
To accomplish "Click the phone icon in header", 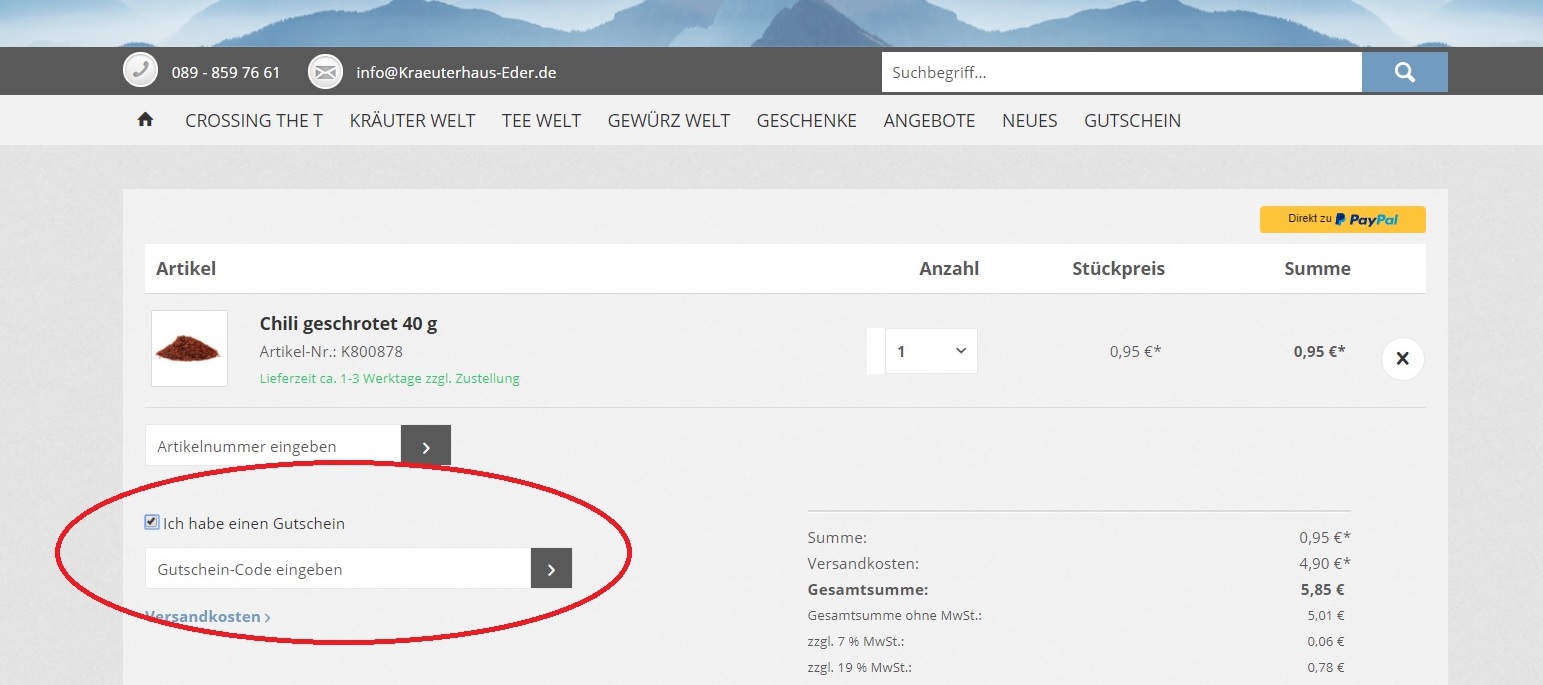I will pos(141,72).
